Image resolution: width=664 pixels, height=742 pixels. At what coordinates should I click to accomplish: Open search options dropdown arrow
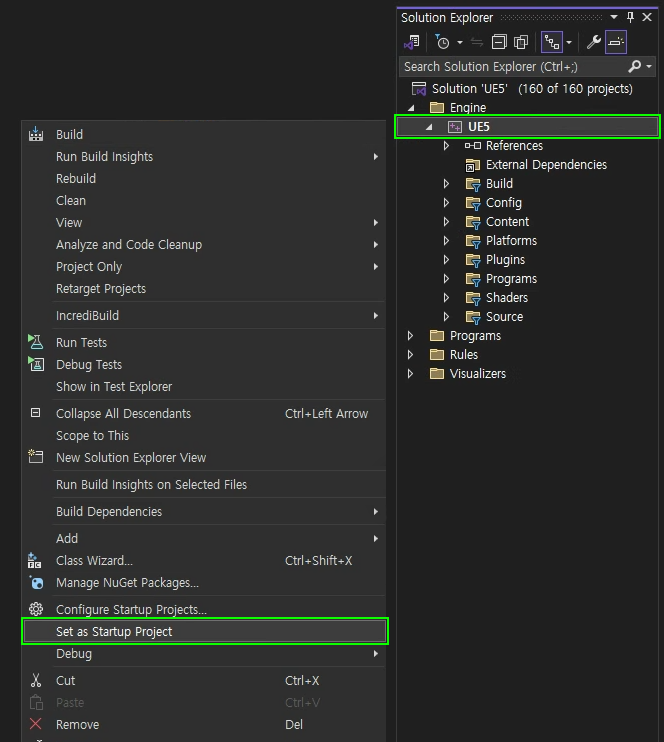pos(649,67)
